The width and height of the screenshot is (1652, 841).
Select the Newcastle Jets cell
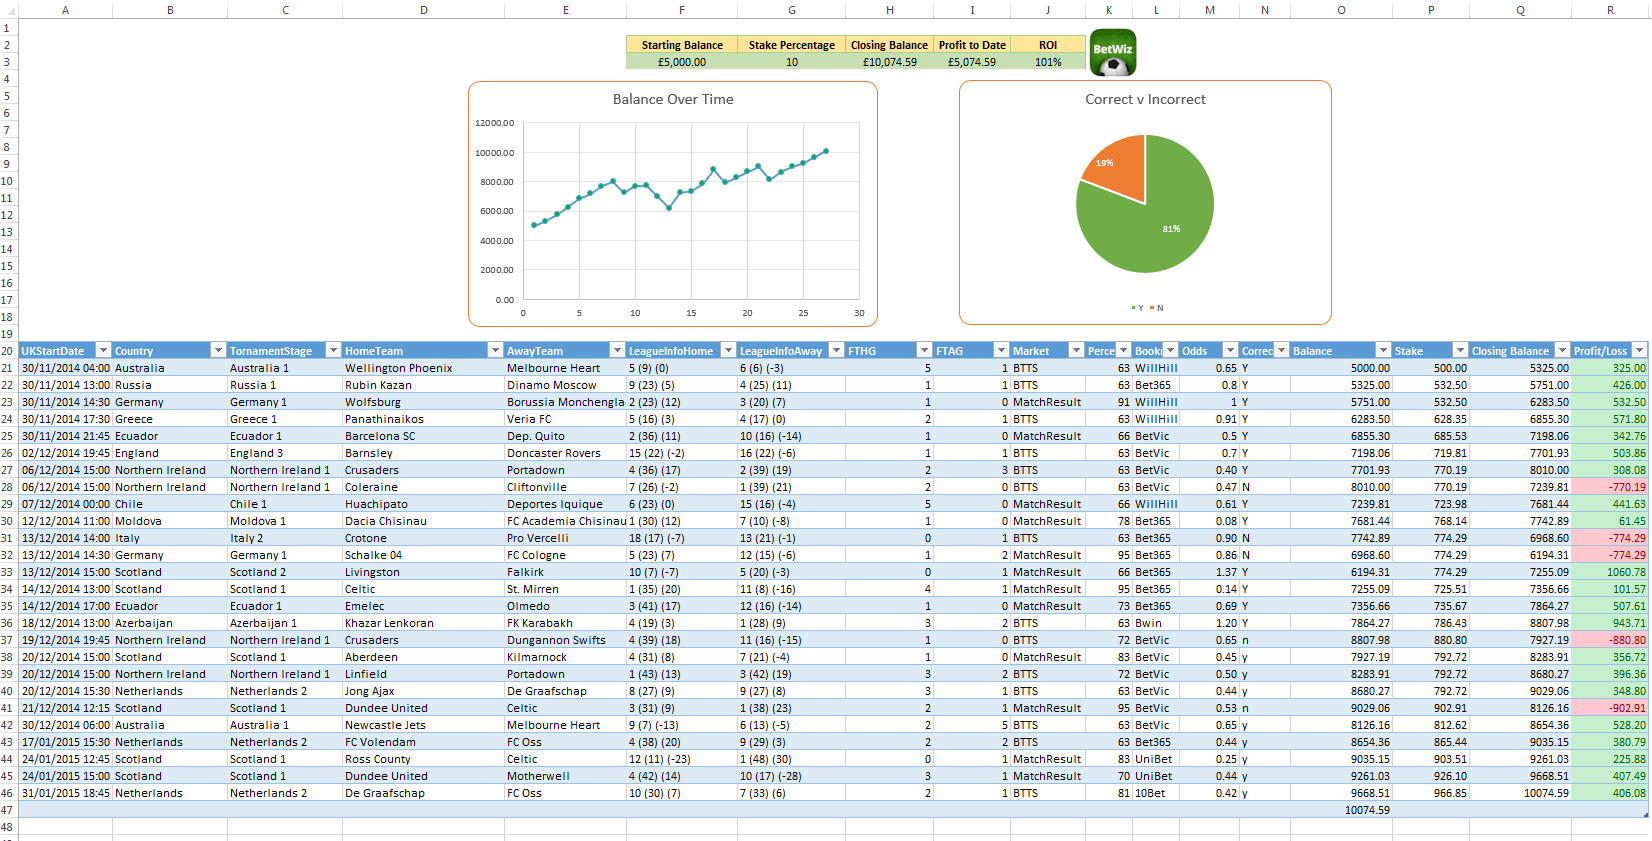(423, 725)
